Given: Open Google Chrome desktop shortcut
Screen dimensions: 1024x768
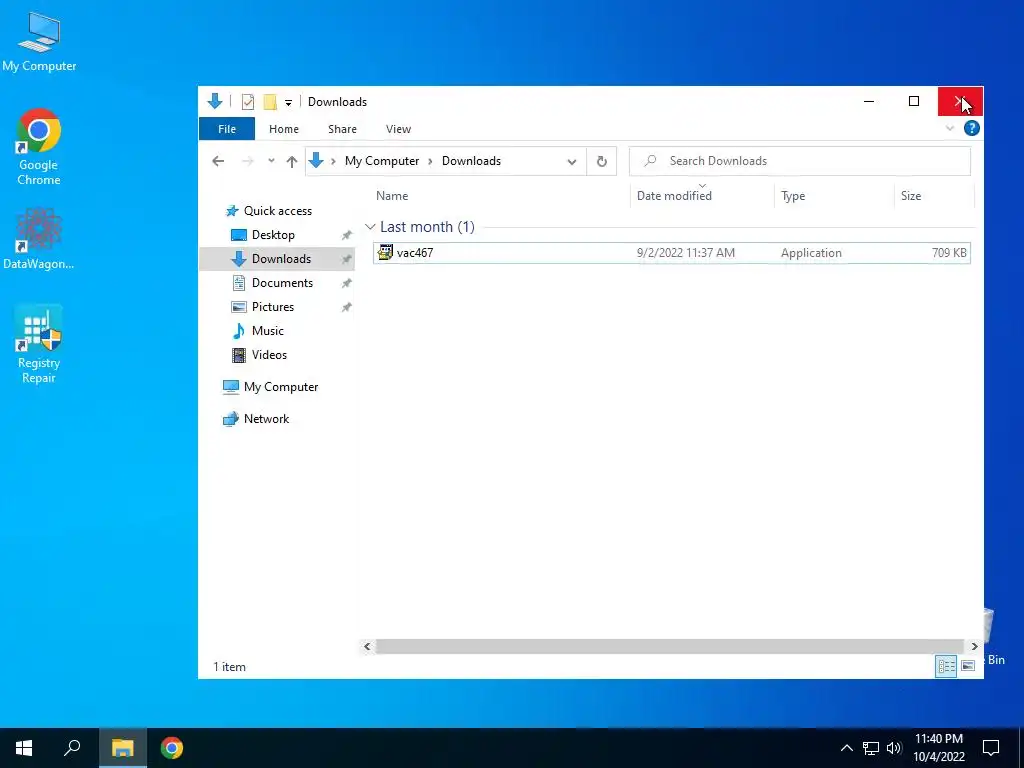Looking at the screenshot, I should (x=39, y=147).
